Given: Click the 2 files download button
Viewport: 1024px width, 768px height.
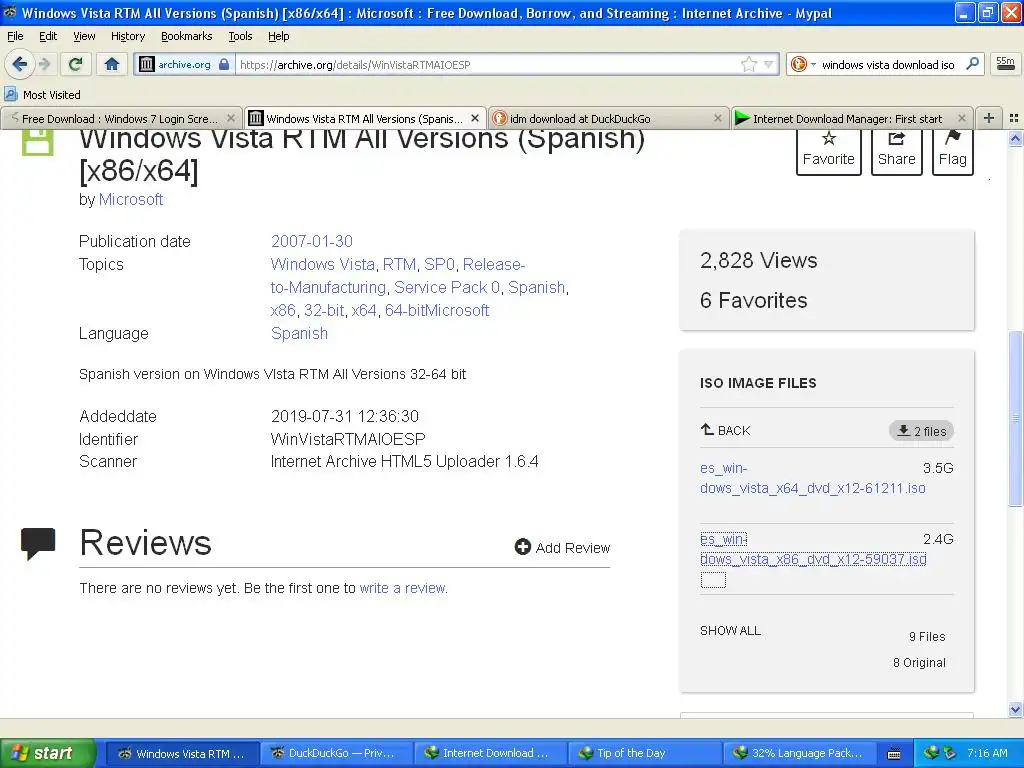Looking at the screenshot, I should pyautogui.click(x=921, y=431).
